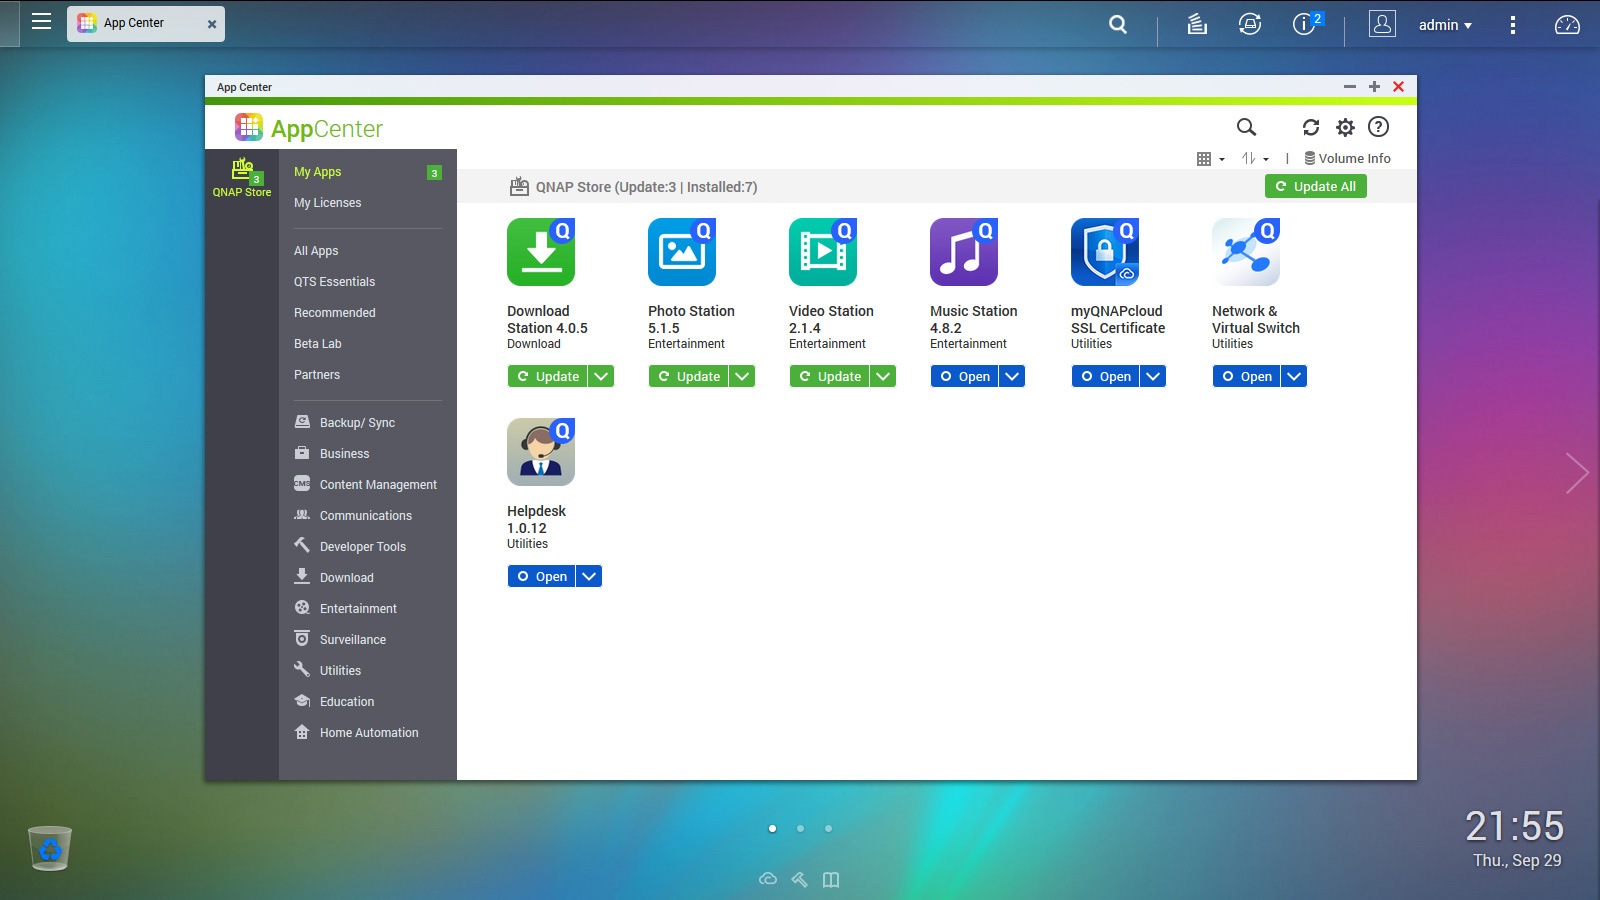Update Download Station 4.0.5
The image size is (1600, 900).
(x=547, y=376)
